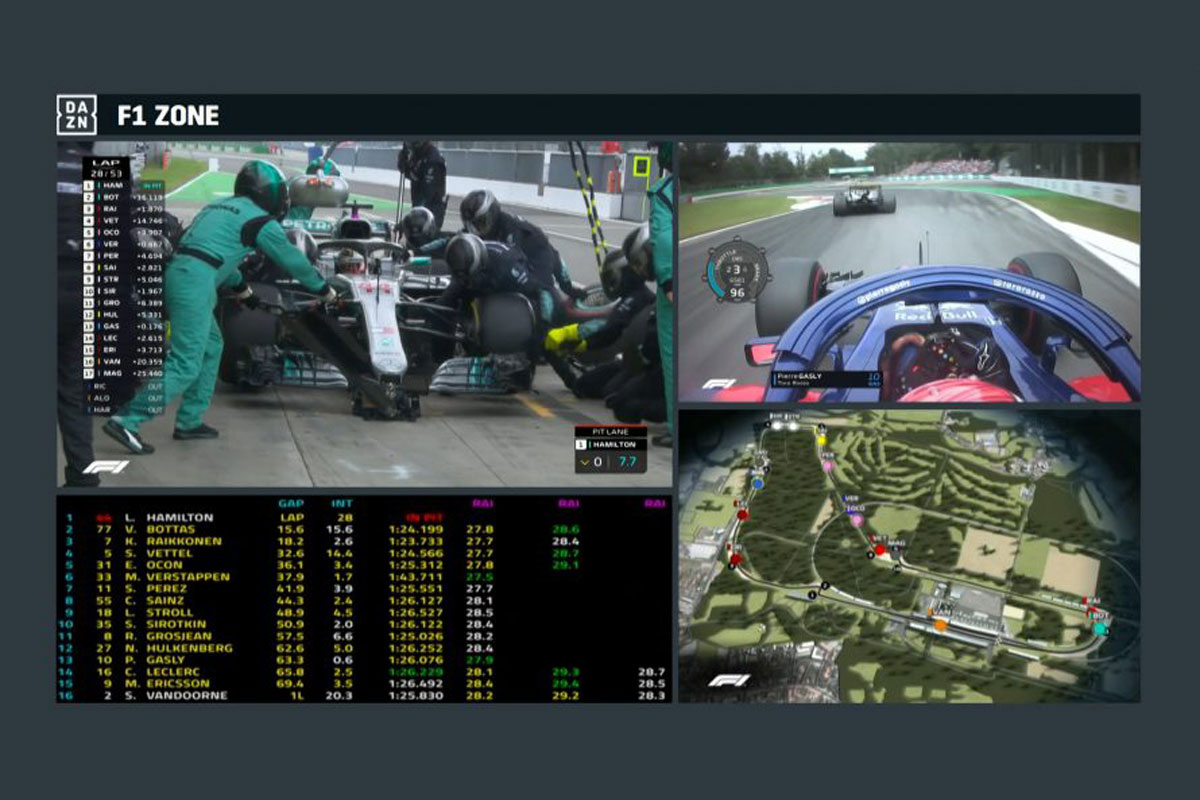This screenshot has height=800, width=1200.
Task: Click MAG in the leaderboard tower
Action: point(123,373)
